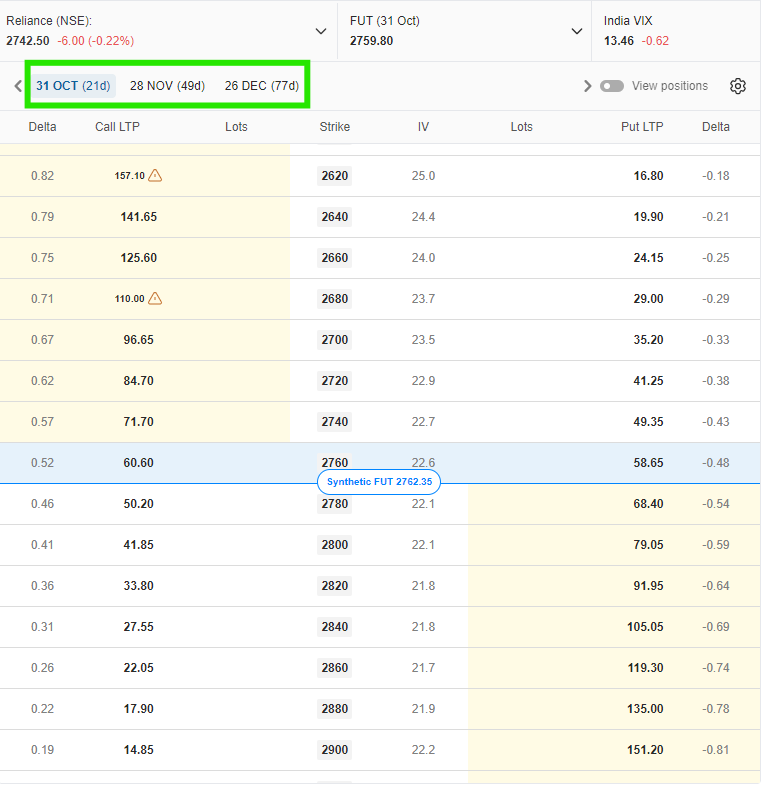
Task: Select strike 2700
Action: click(x=335, y=340)
